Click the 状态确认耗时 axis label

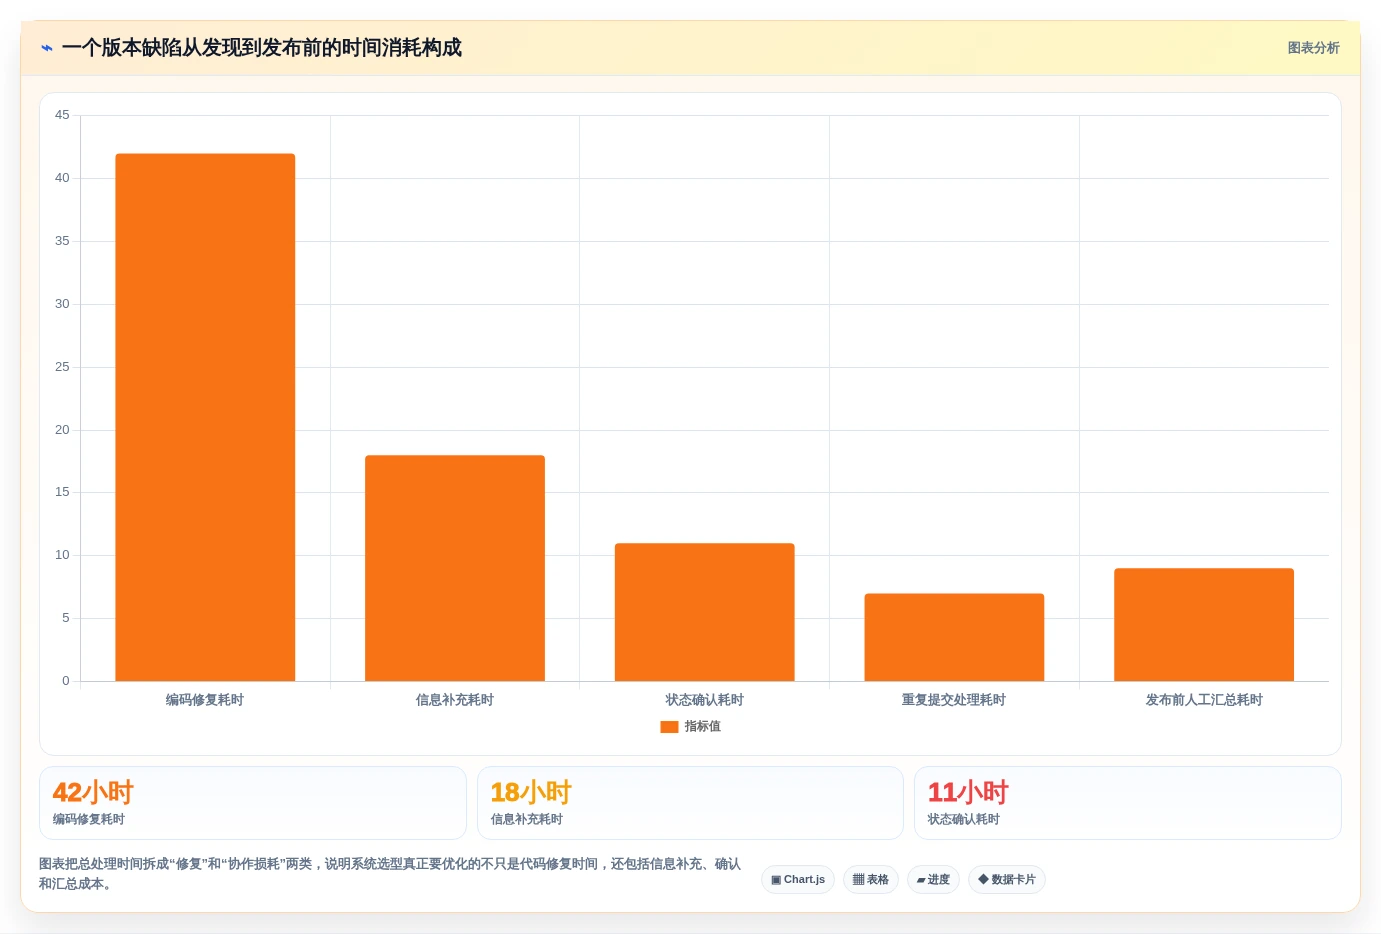(x=705, y=700)
